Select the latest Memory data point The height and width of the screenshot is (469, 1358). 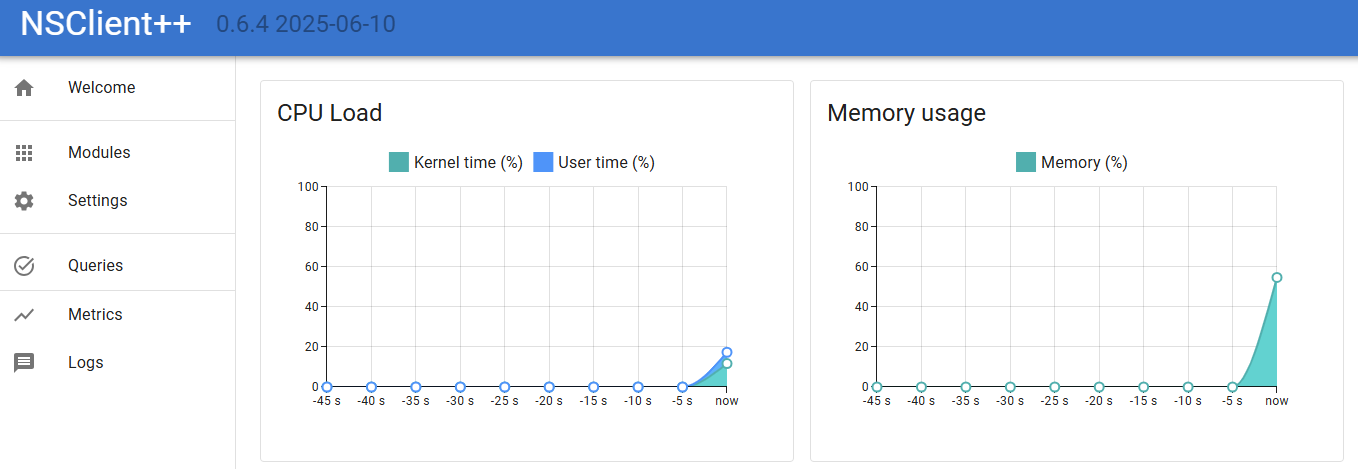pos(1277,278)
